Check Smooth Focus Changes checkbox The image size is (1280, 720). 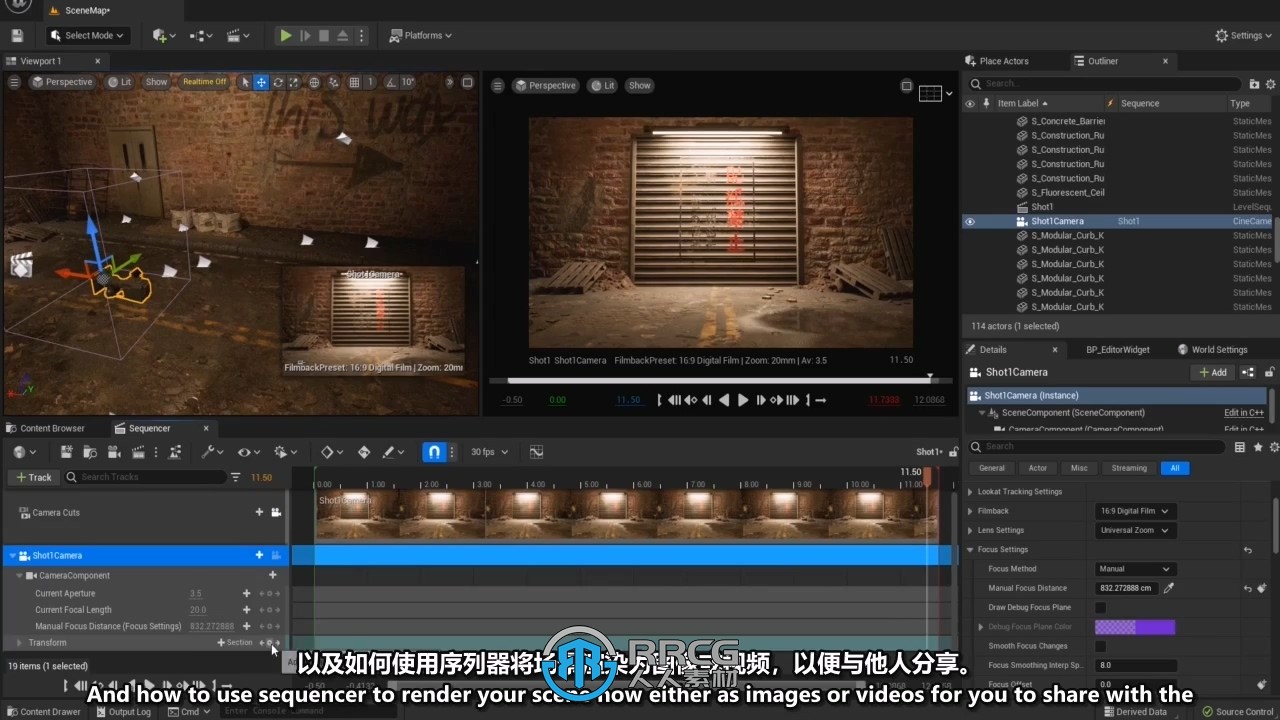[x=1101, y=646]
